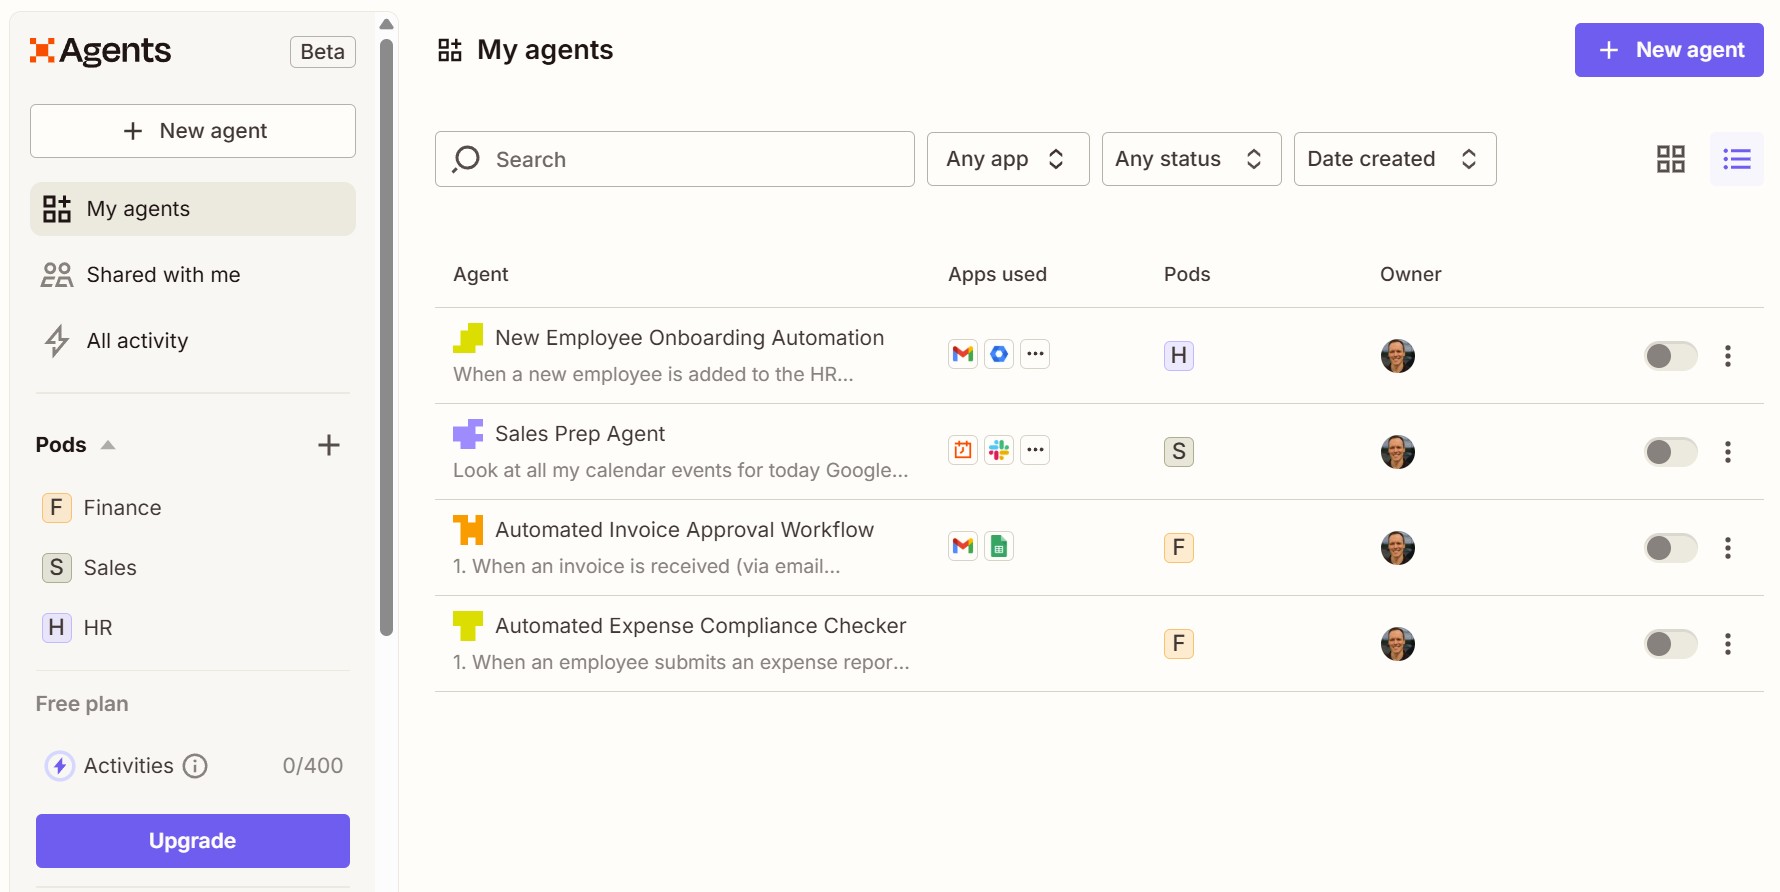Open New Employee Onboarding Automation agent
This screenshot has height=892, width=1780.
coord(689,338)
